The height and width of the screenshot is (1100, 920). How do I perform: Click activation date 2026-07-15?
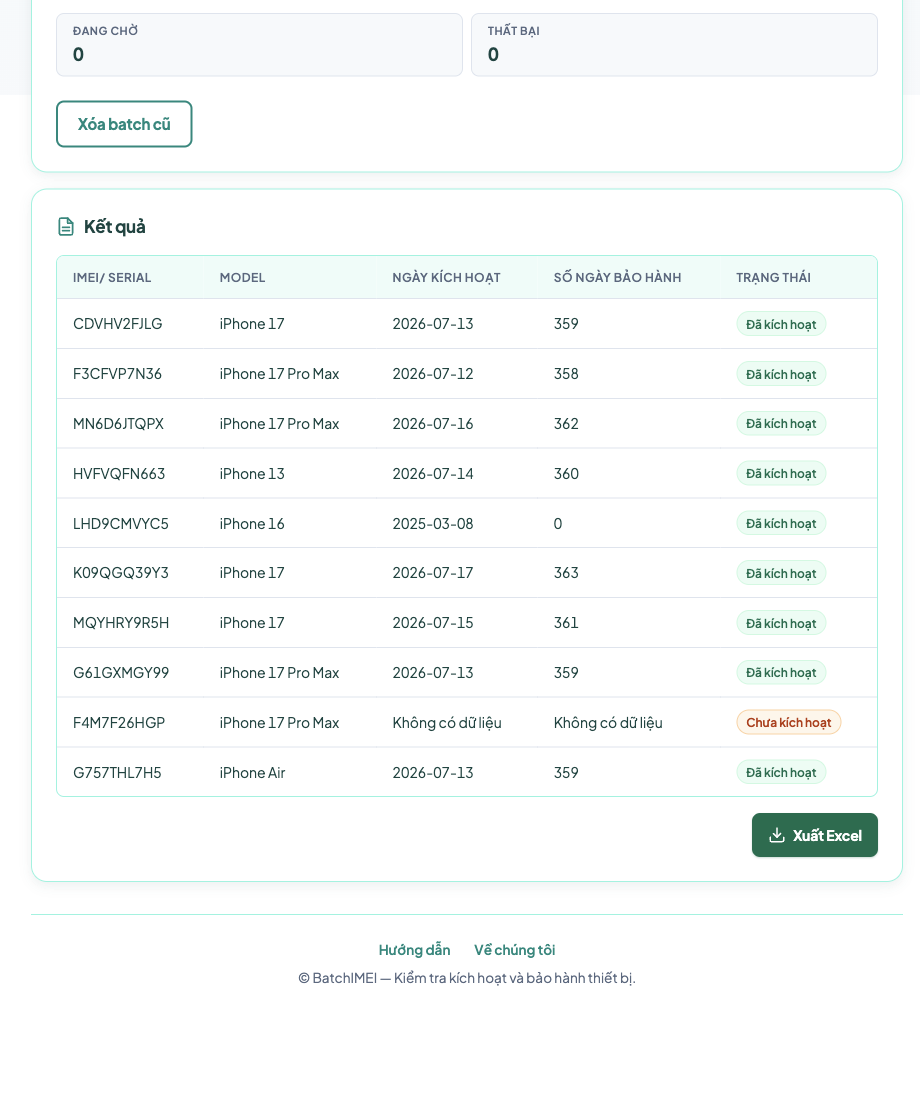click(x=433, y=622)
